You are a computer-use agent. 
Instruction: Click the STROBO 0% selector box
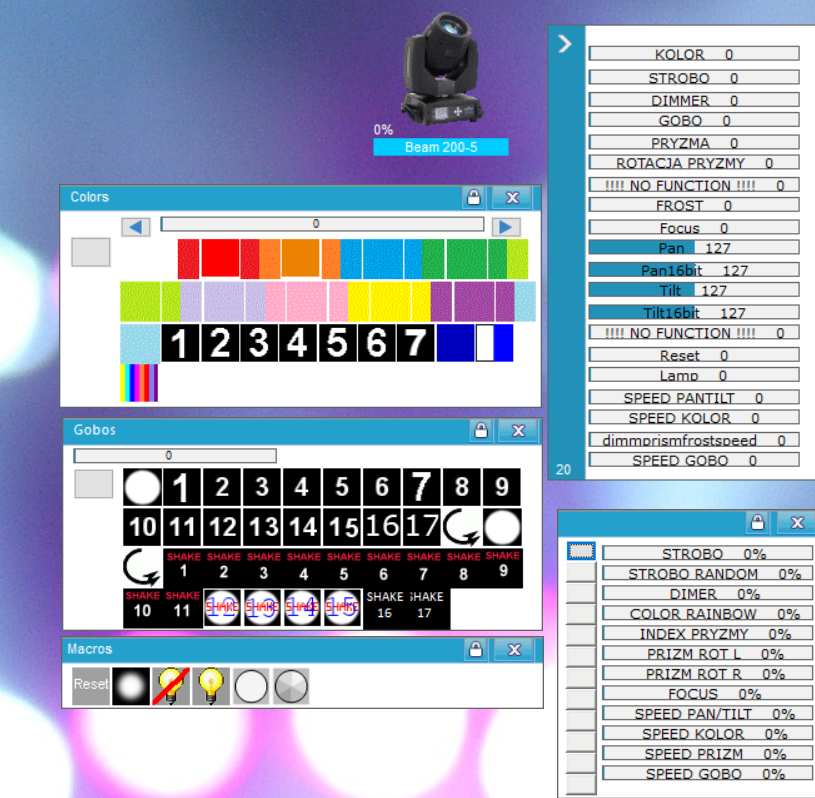click(581, 551)
